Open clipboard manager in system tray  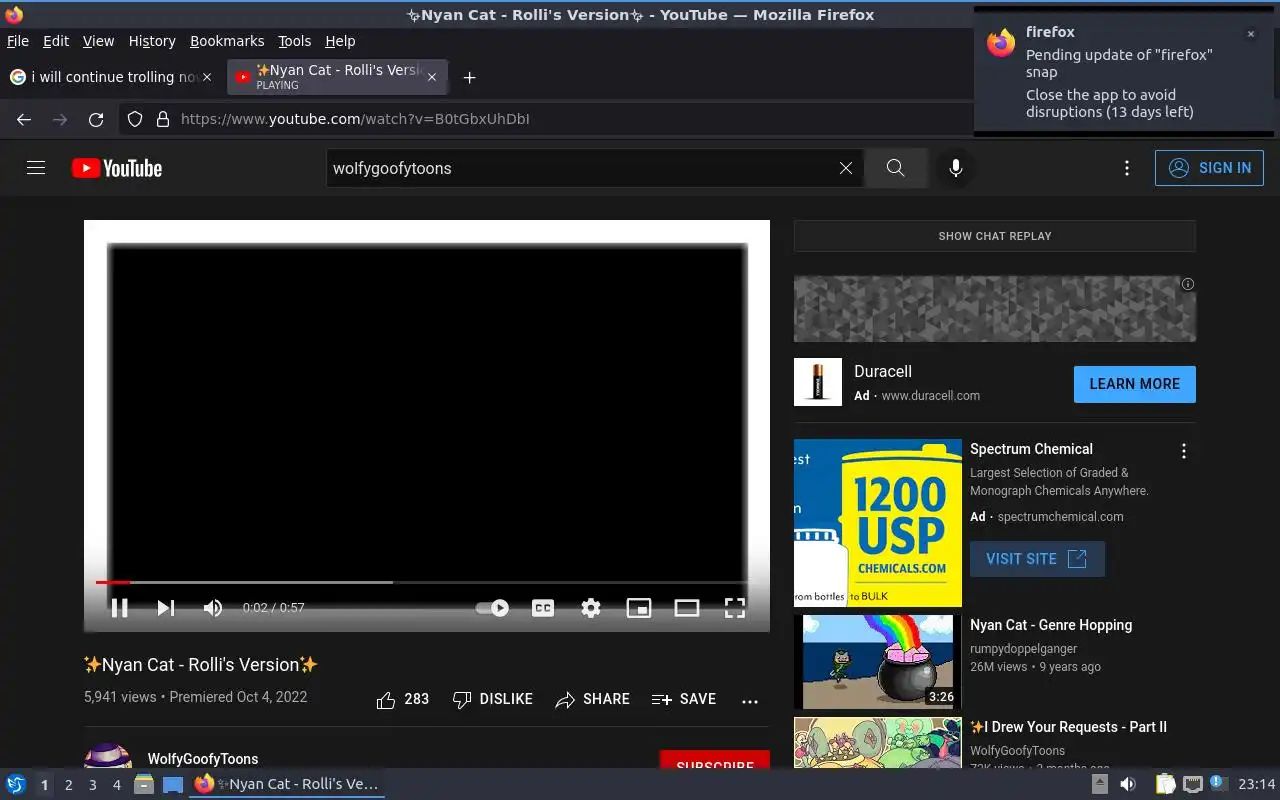coord(1165,784)
